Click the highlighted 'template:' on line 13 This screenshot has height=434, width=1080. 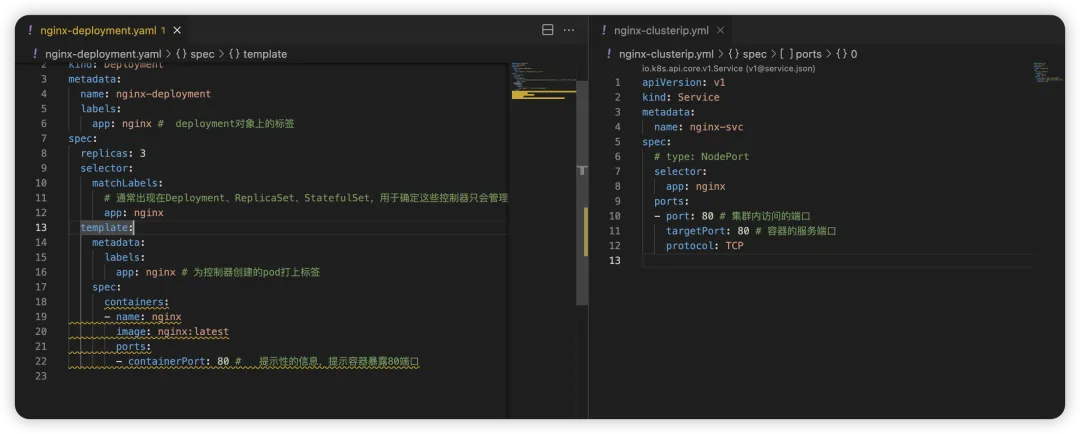click(x=107, y=227)
